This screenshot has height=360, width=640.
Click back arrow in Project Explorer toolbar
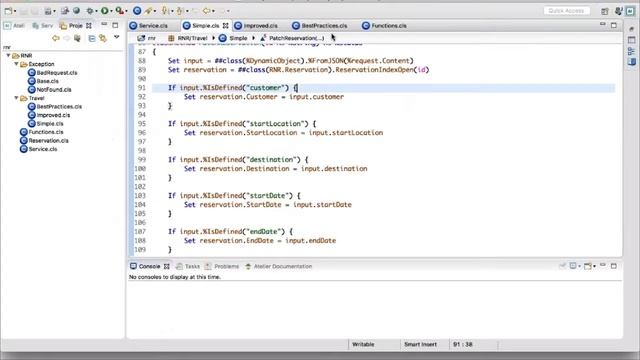tap(56, 38)
